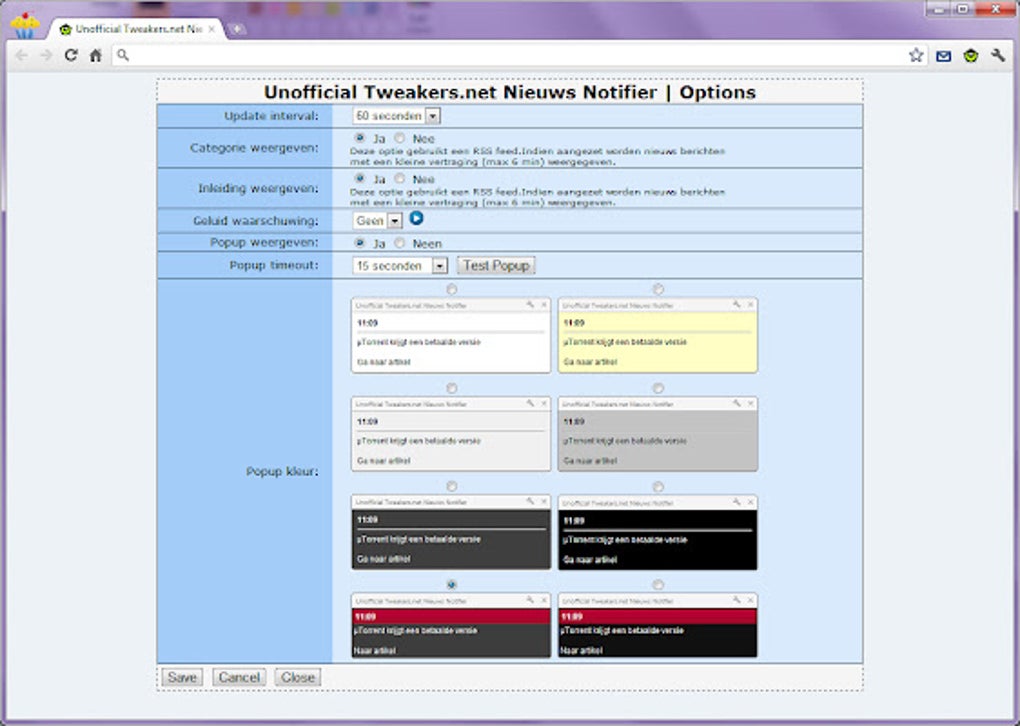1020x726 pixels.
Task: Select Neen for Popup weergeven
Action: coord(398,244)
